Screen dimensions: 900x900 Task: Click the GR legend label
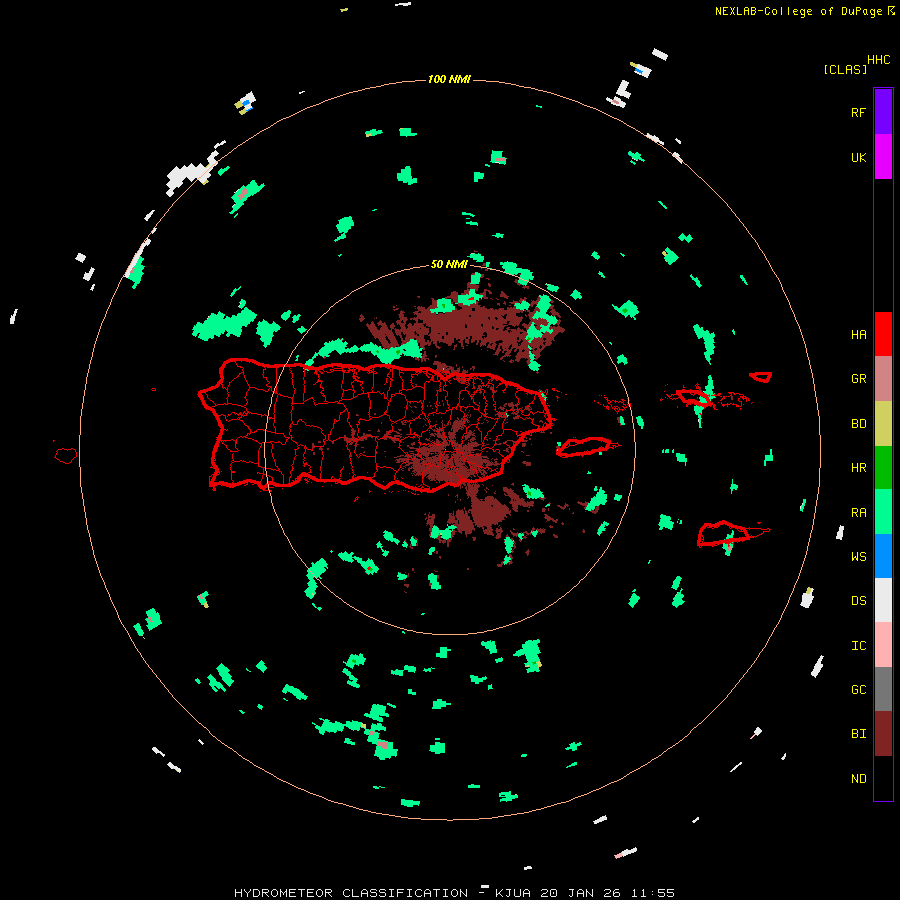(x=858, y=379)
